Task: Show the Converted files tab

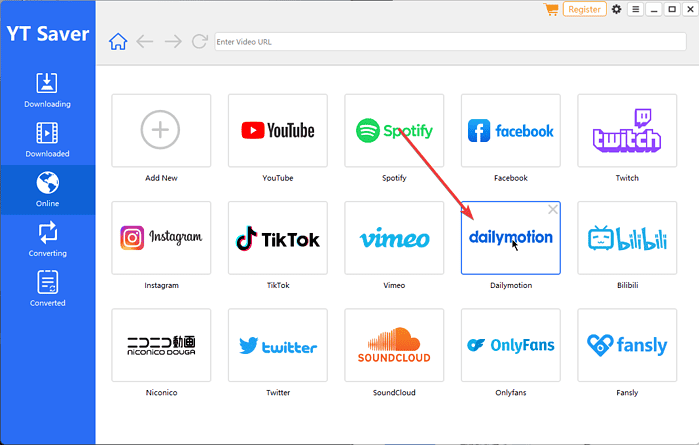Action: pyautogui.click(x=47, y=288)
